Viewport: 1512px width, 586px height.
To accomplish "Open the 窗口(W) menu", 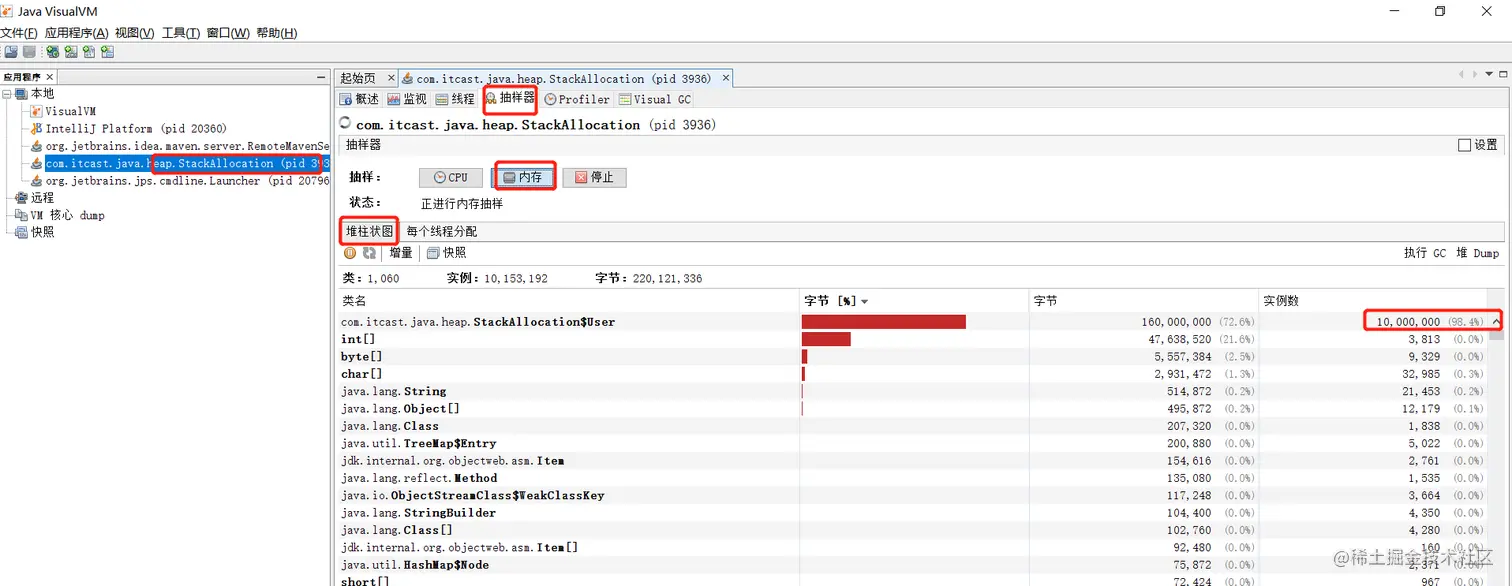I will pyautogui.click(x=228, y=33).
